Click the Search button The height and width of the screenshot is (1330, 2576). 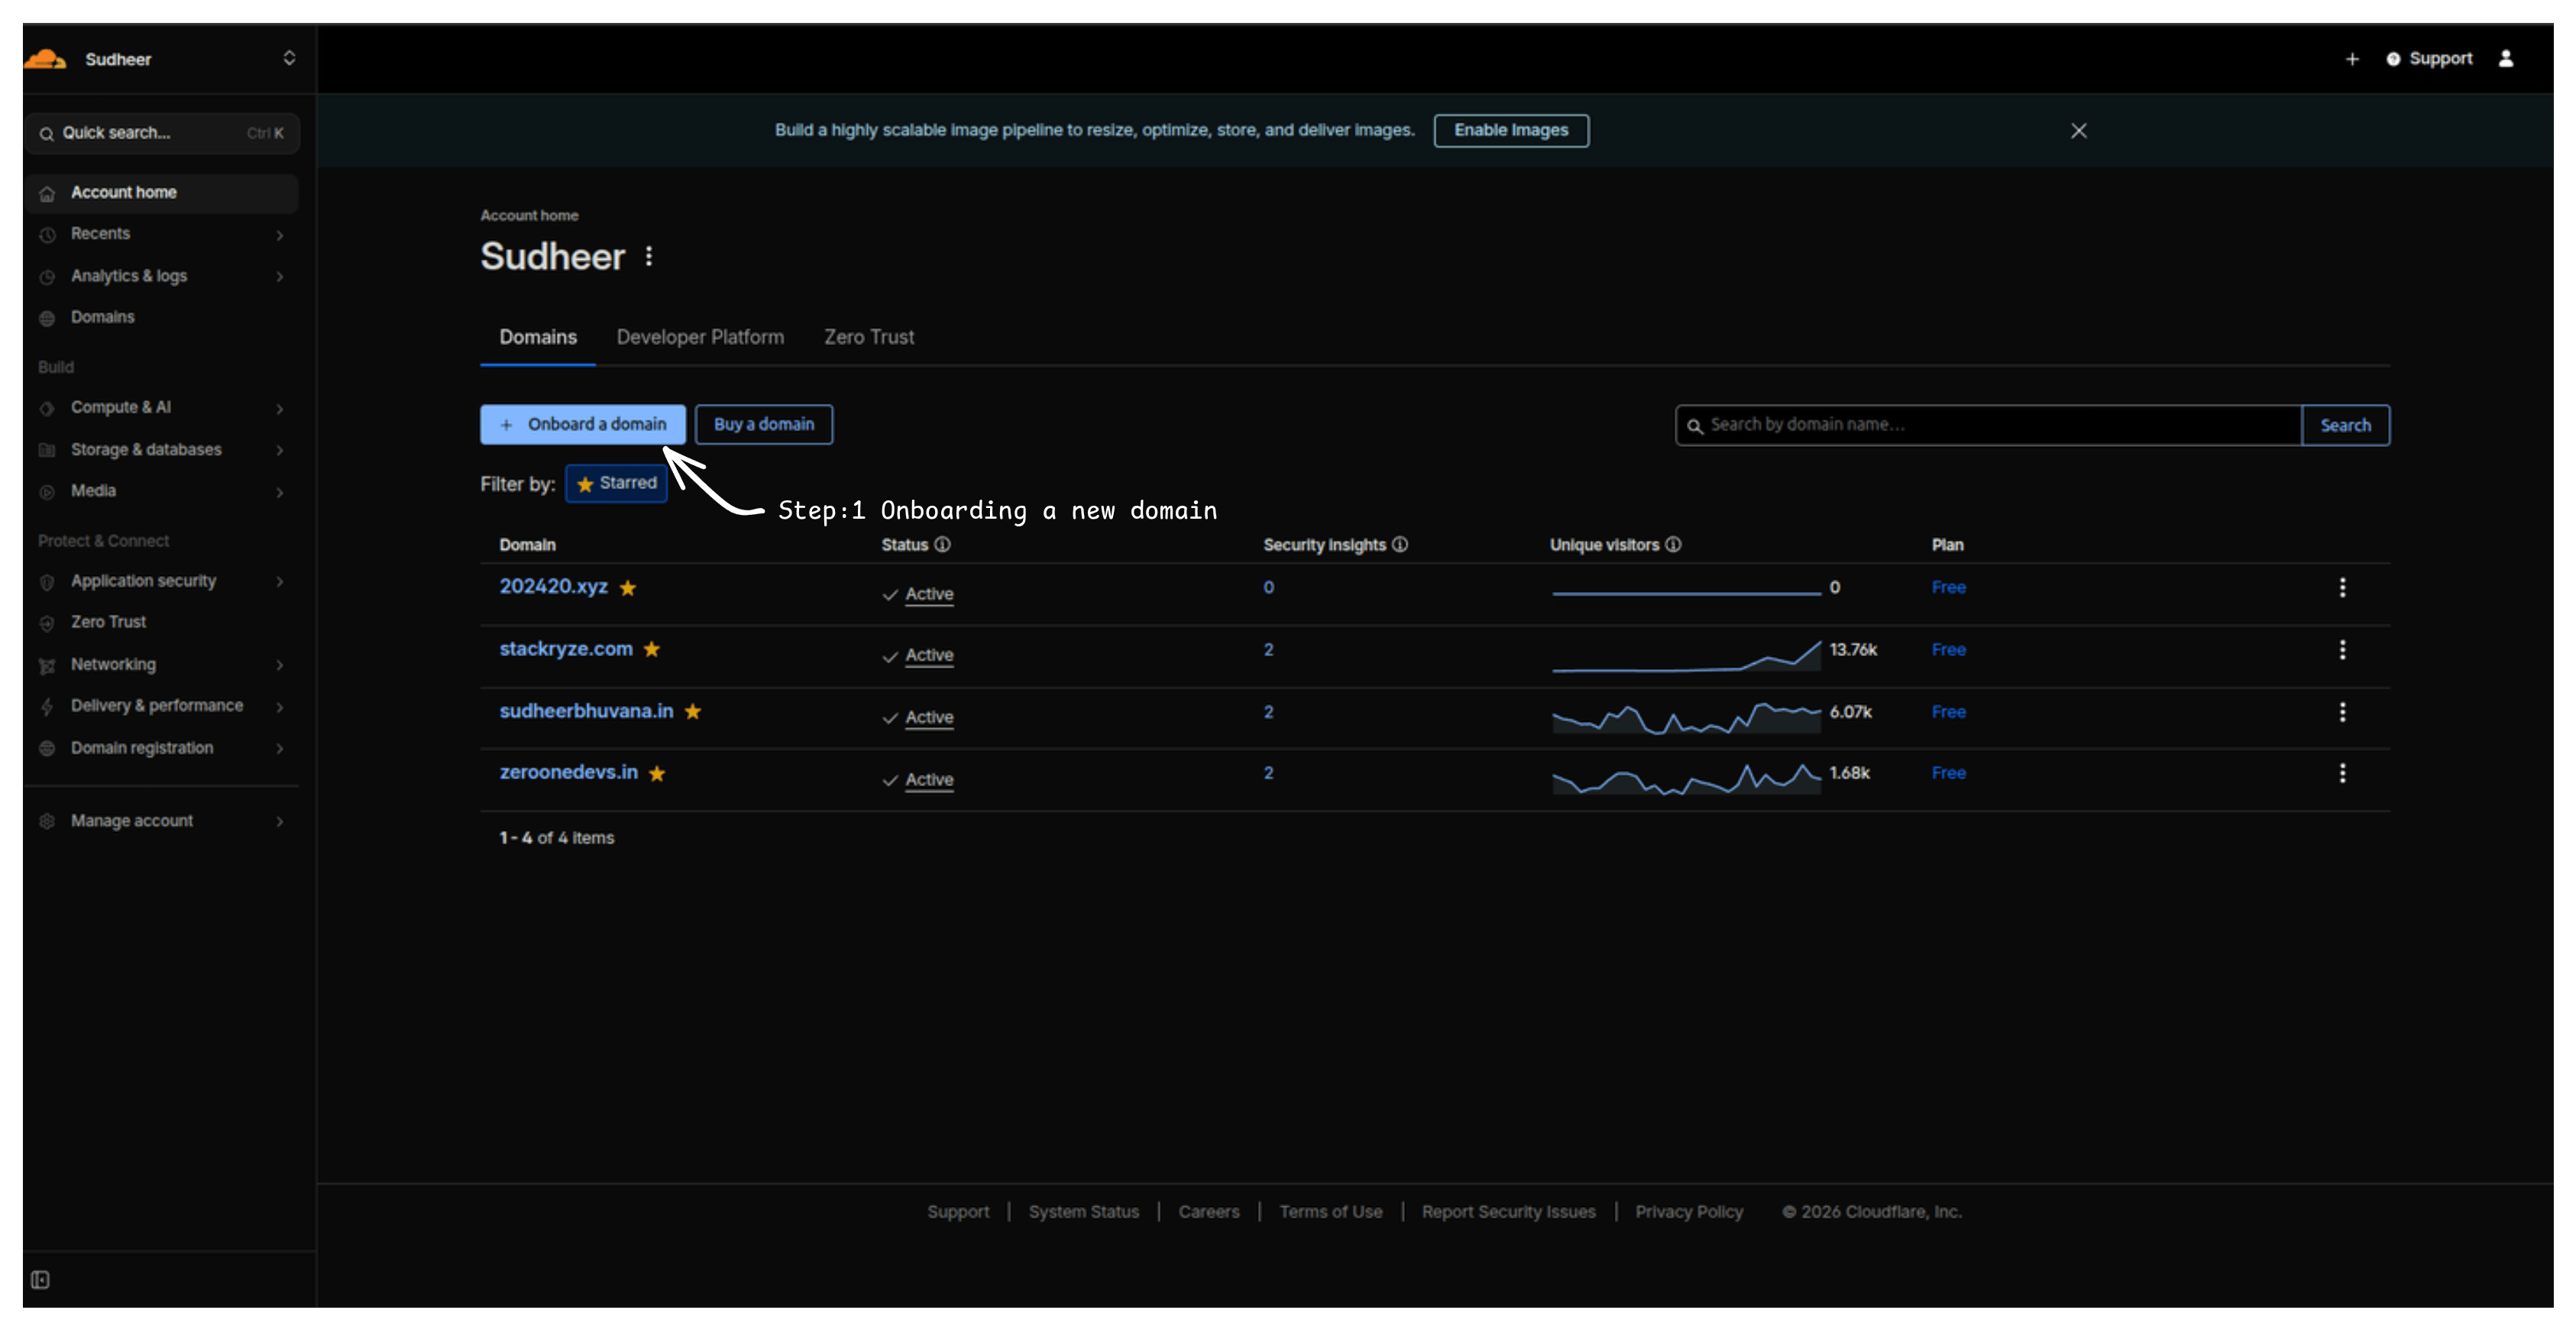(2345, 426)
